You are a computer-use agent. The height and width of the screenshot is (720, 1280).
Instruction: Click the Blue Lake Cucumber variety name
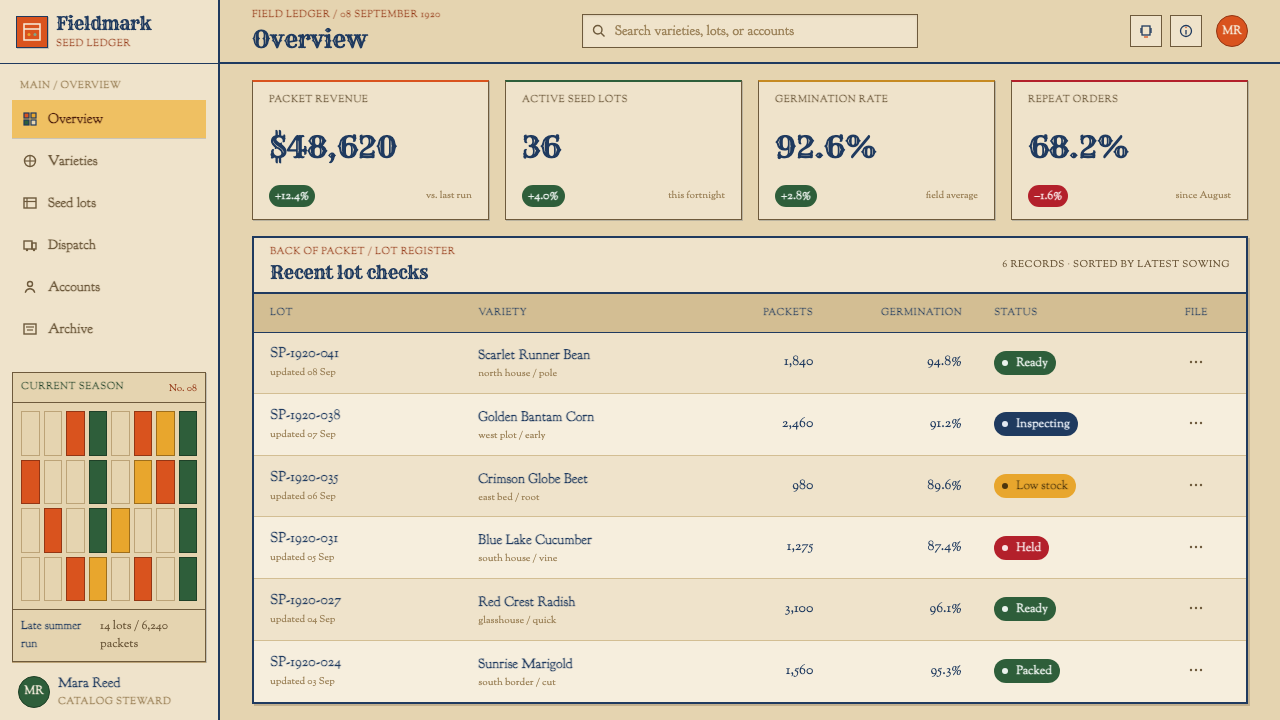[x=535, y=540]
